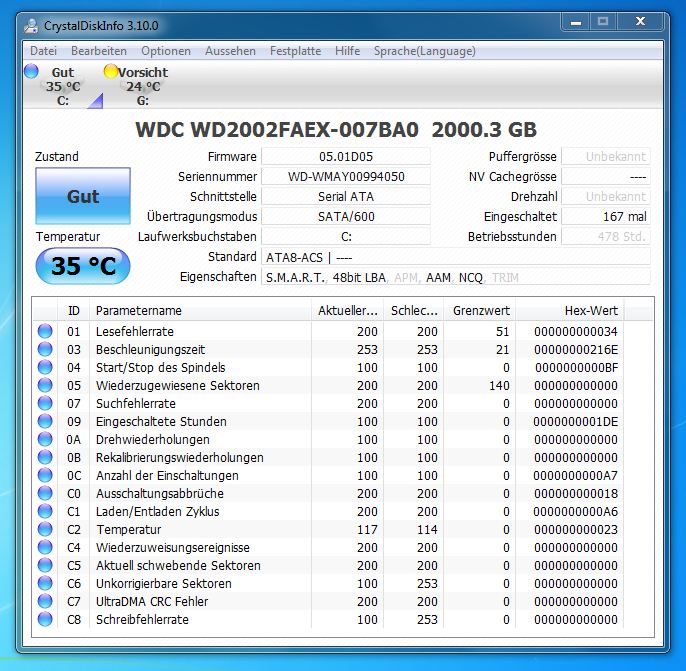This screenshot has width=686, height=671.
Task: Click the Schnittstelle field Serial ATA
Action: [x=346, y=197]
